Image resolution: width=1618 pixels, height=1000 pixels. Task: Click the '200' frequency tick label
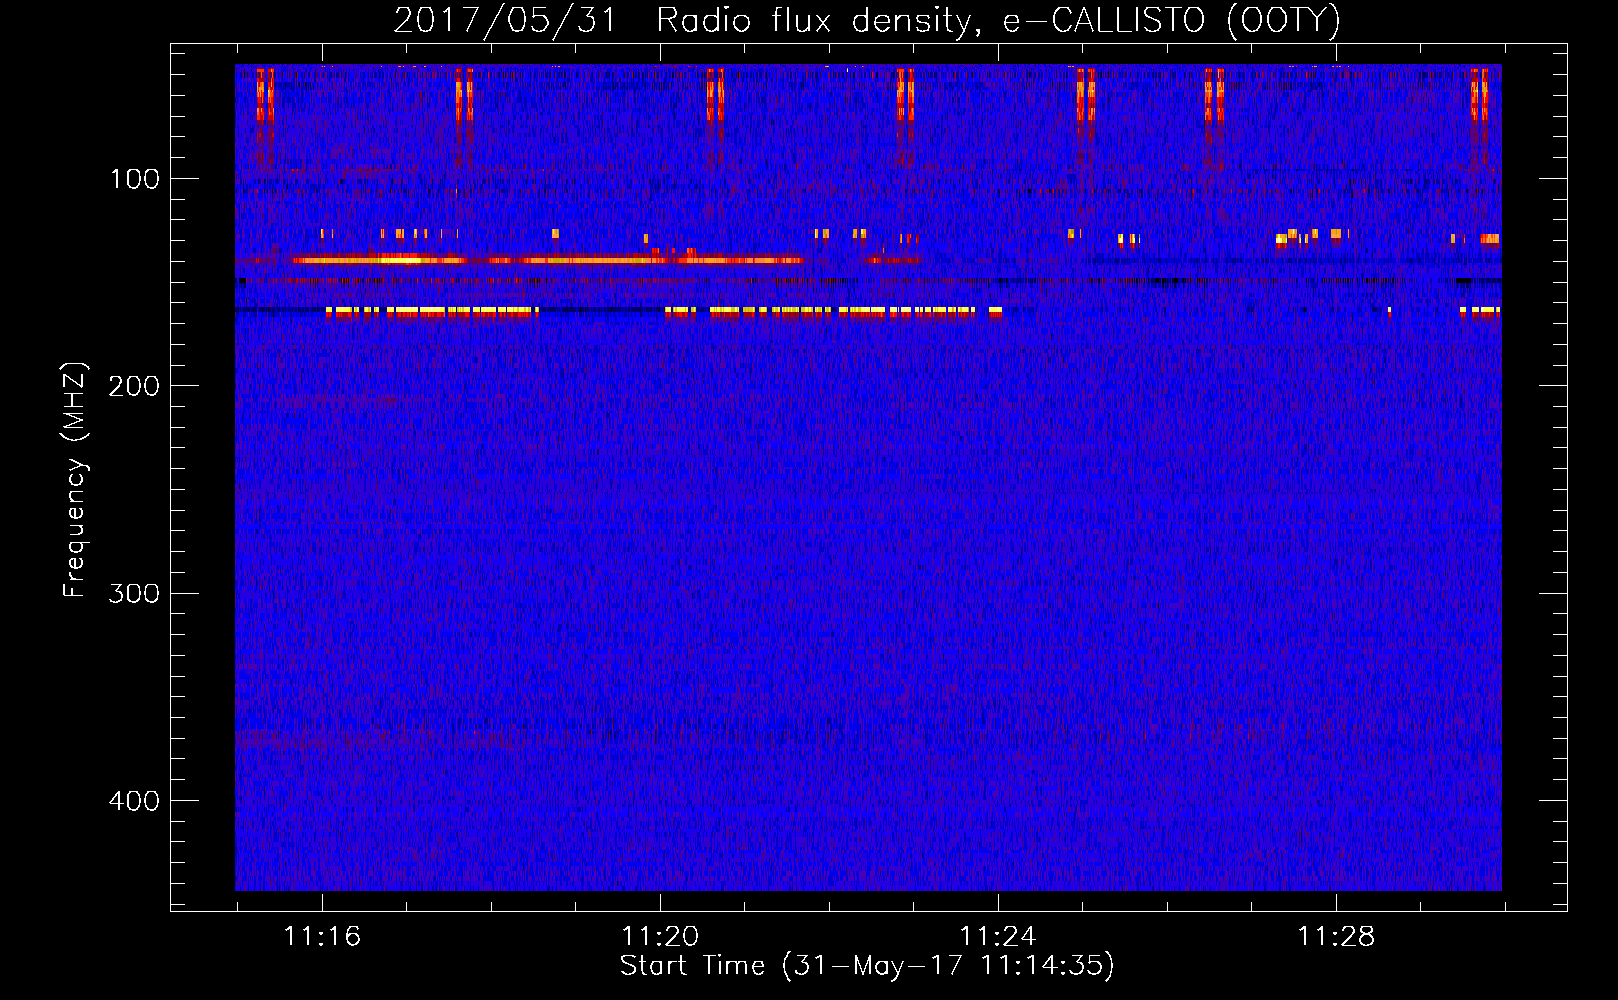click(x=134, y=386)
